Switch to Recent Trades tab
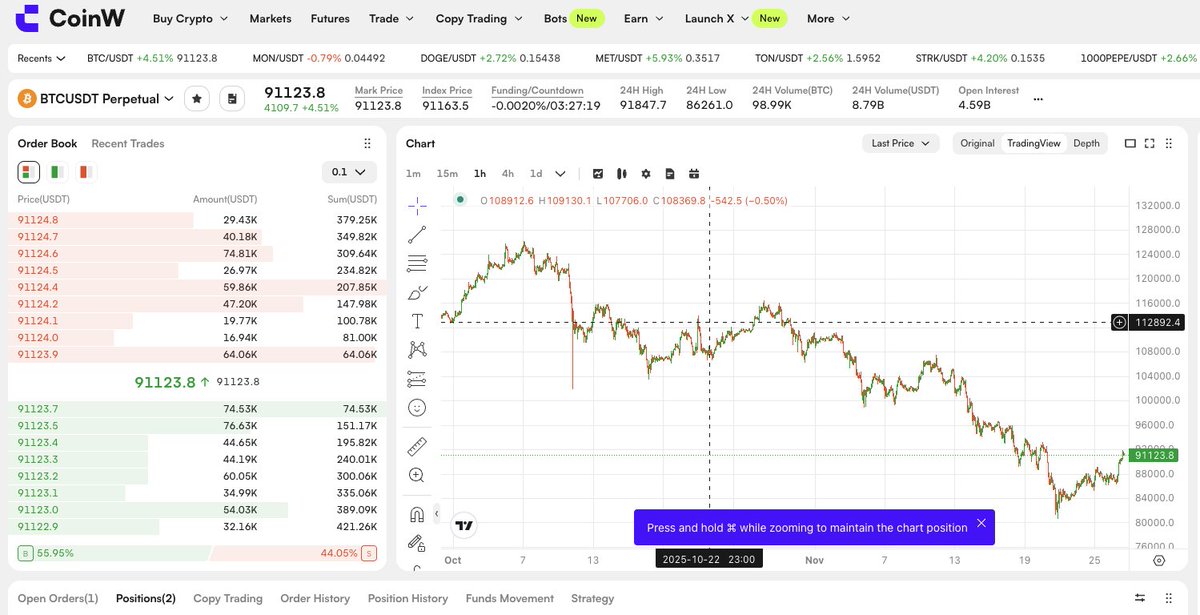 click(x=128, y=144)
